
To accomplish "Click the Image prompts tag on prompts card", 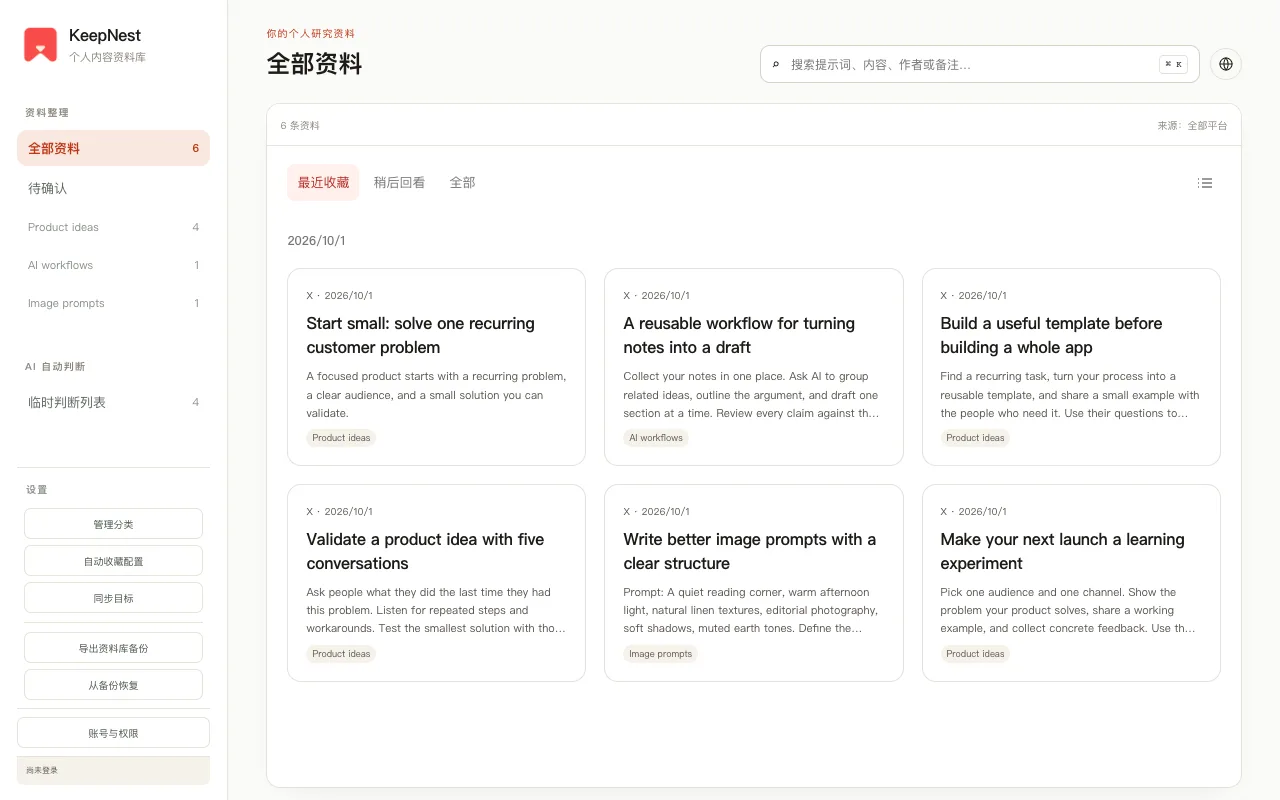I will point(660,654).
